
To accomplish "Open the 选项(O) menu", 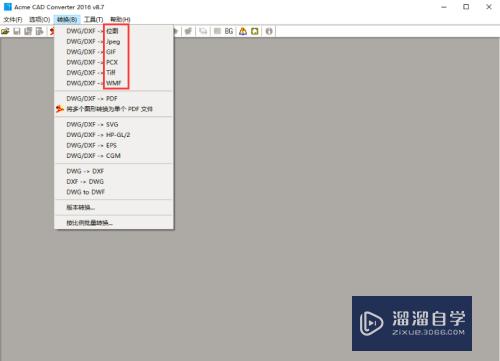I will (39, 20).
